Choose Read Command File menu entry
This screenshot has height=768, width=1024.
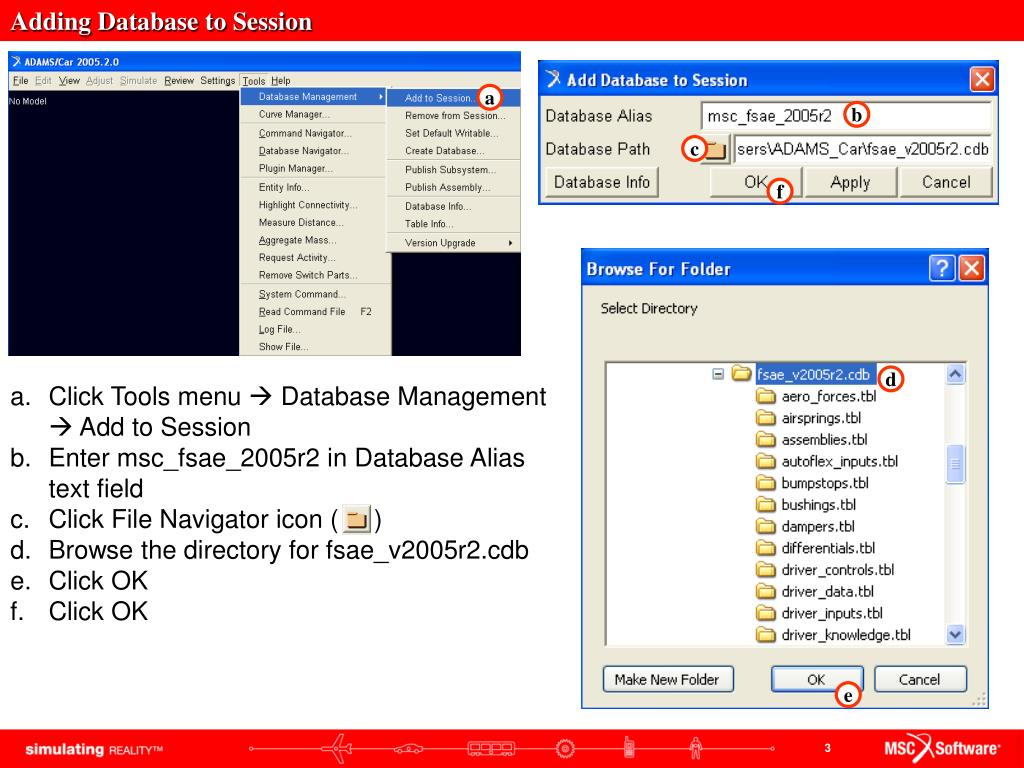pos(315,312)
